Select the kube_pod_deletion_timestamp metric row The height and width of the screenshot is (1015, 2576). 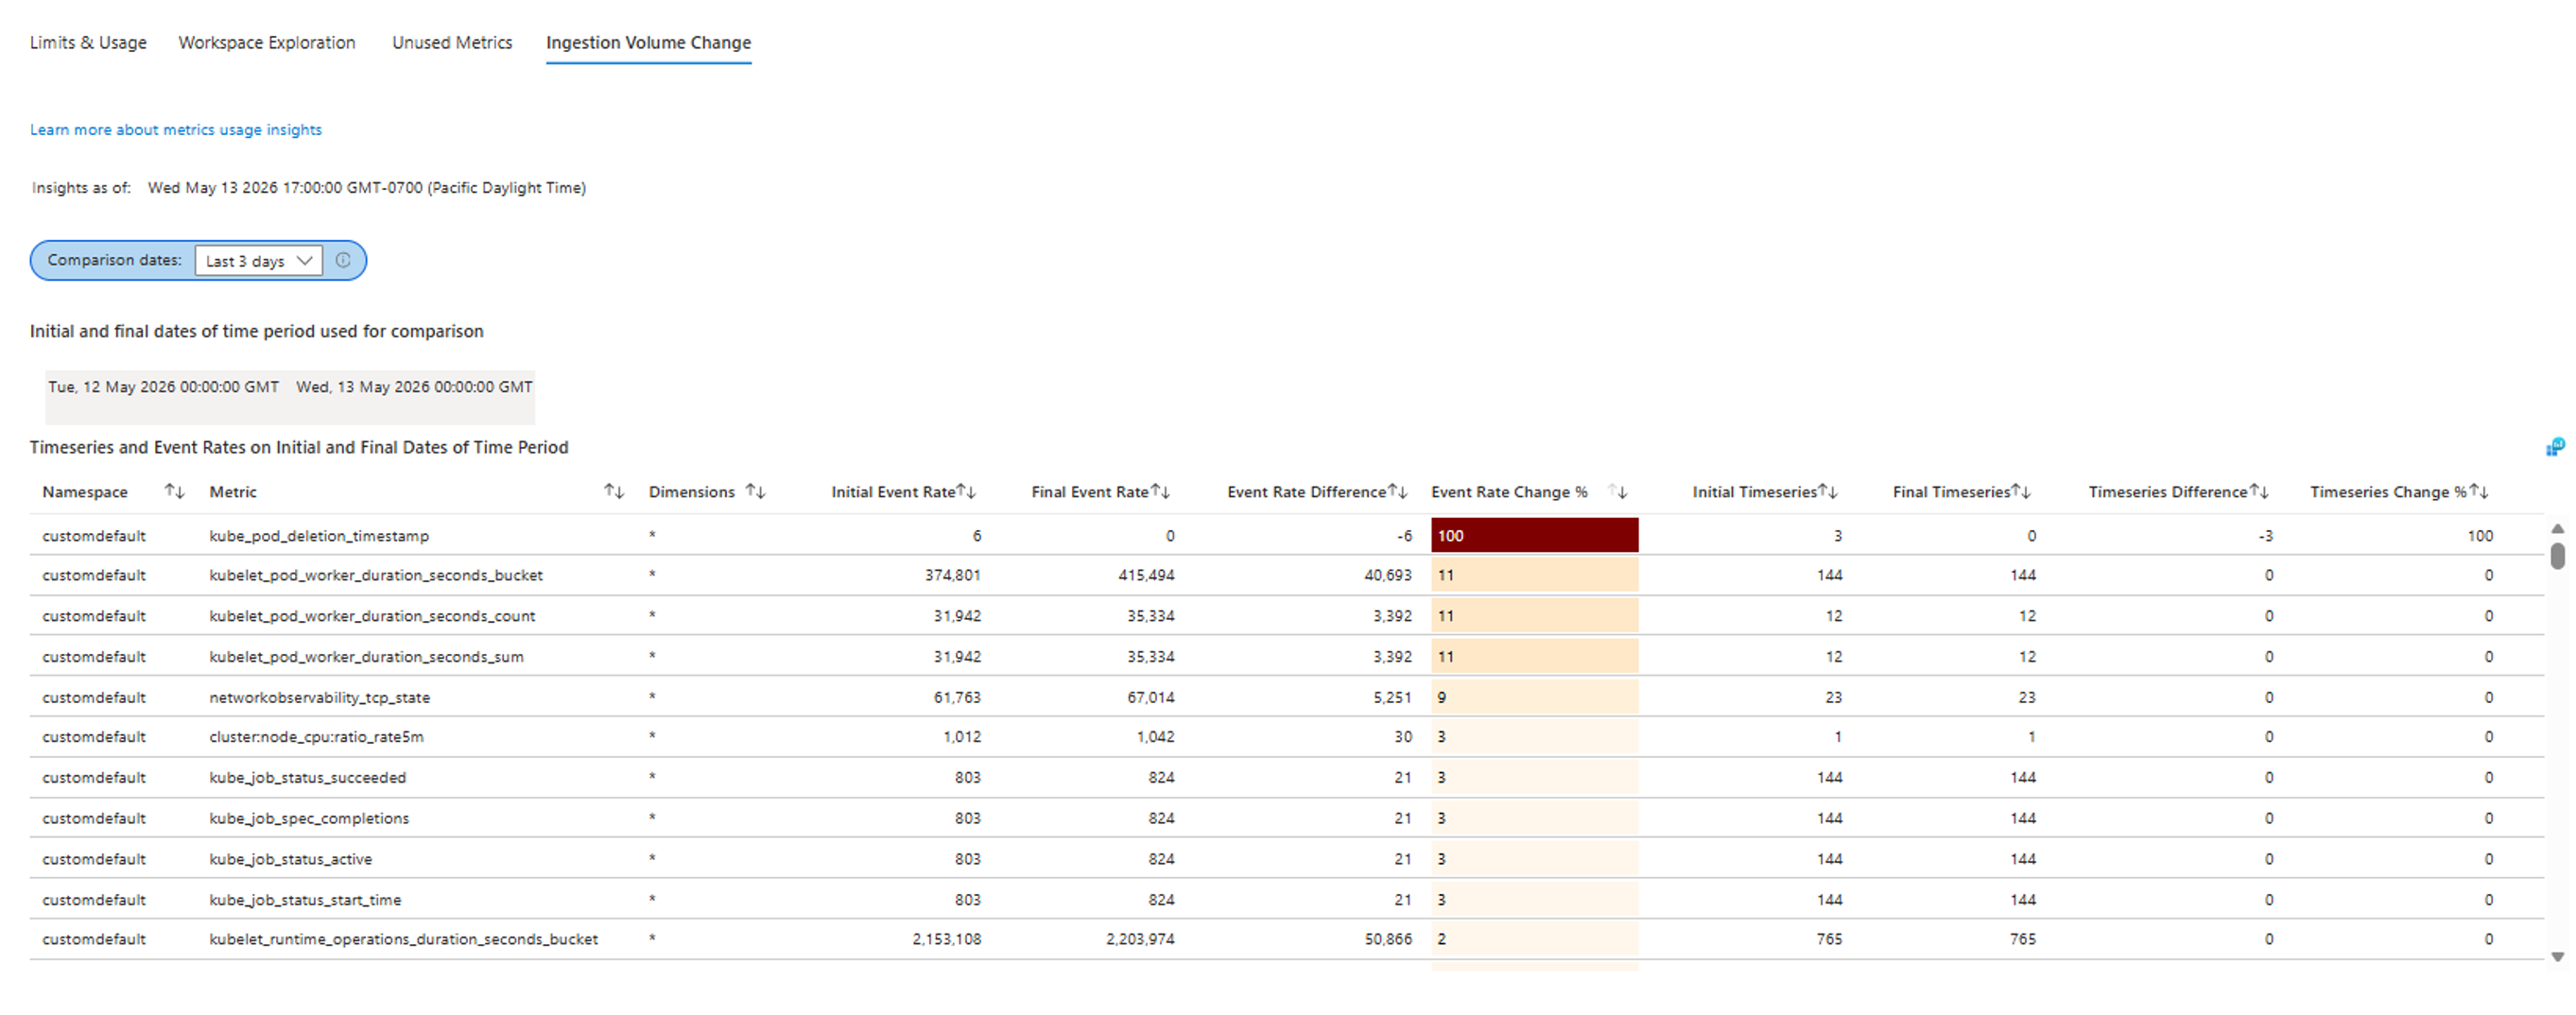1286,535
